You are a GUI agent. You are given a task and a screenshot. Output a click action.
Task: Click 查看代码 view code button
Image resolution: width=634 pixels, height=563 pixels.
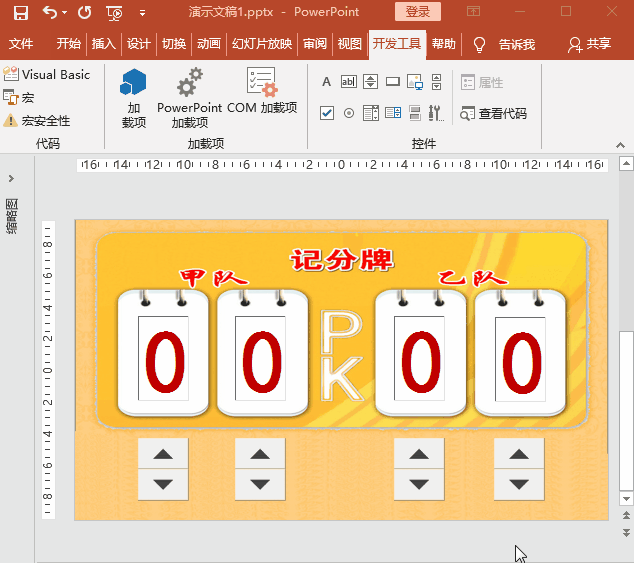click(x=493, y=114)
